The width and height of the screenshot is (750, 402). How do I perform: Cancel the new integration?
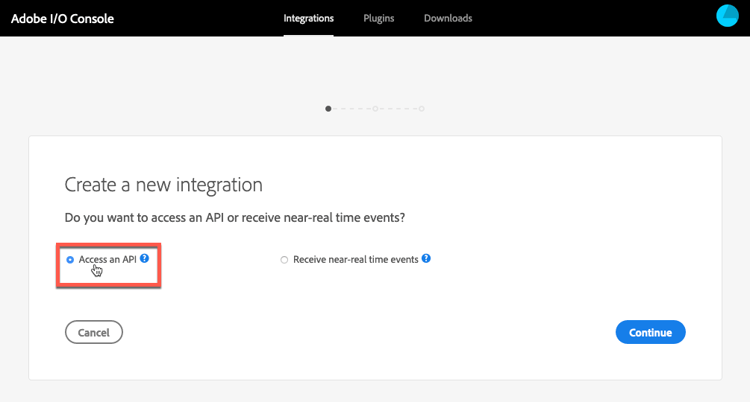pyautogui.click(x=94, y=332)
